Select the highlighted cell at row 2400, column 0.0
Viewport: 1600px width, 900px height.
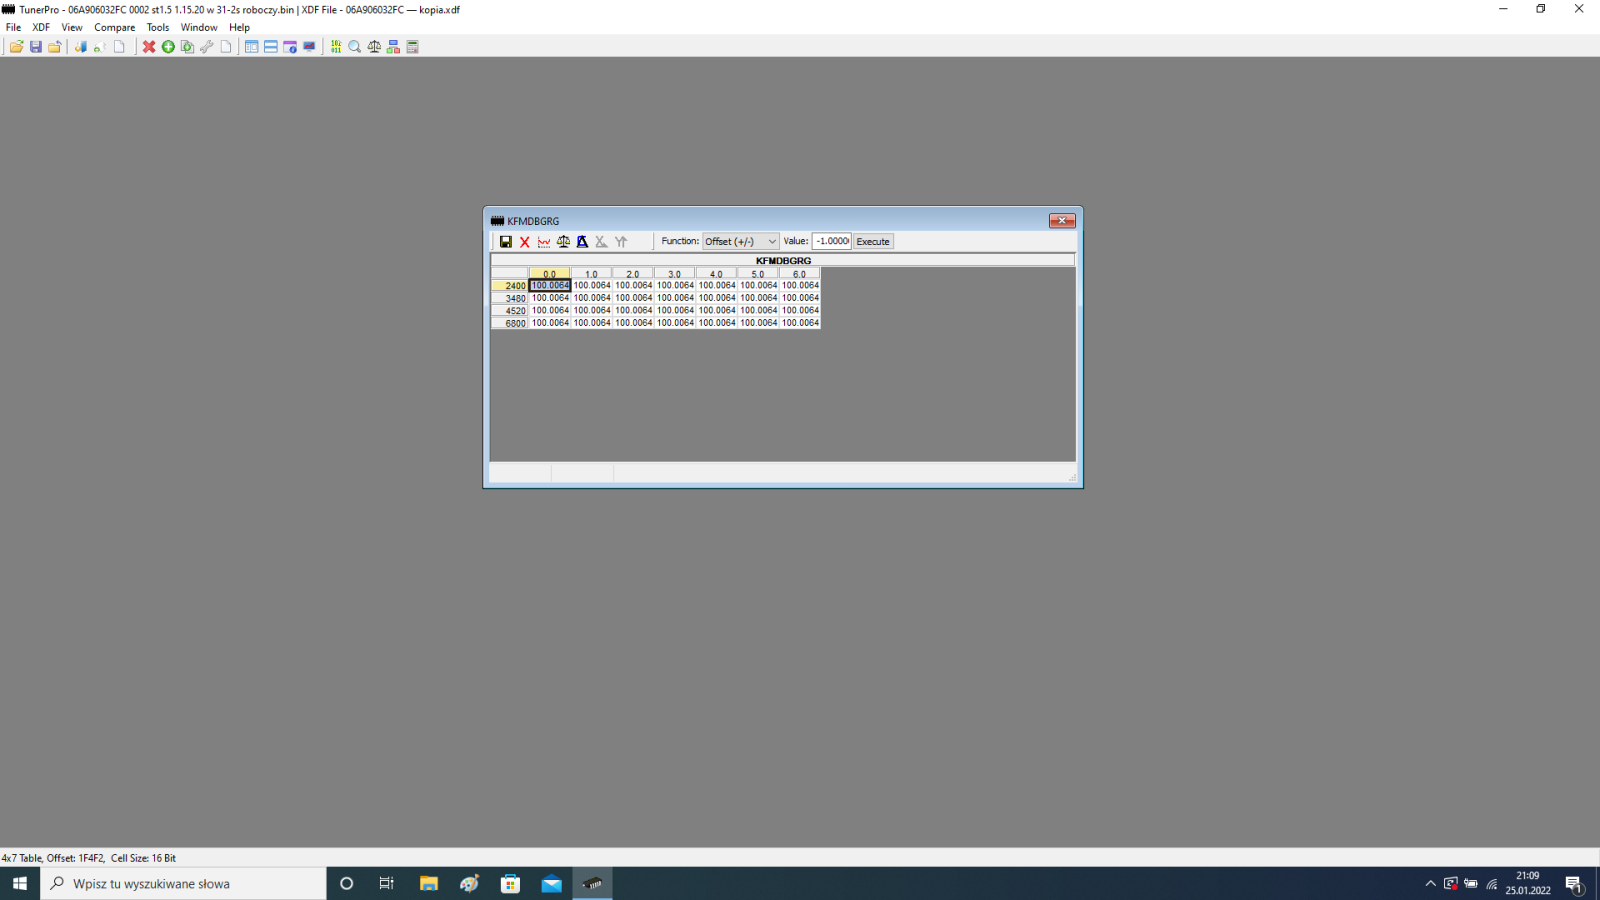point(550,285)
